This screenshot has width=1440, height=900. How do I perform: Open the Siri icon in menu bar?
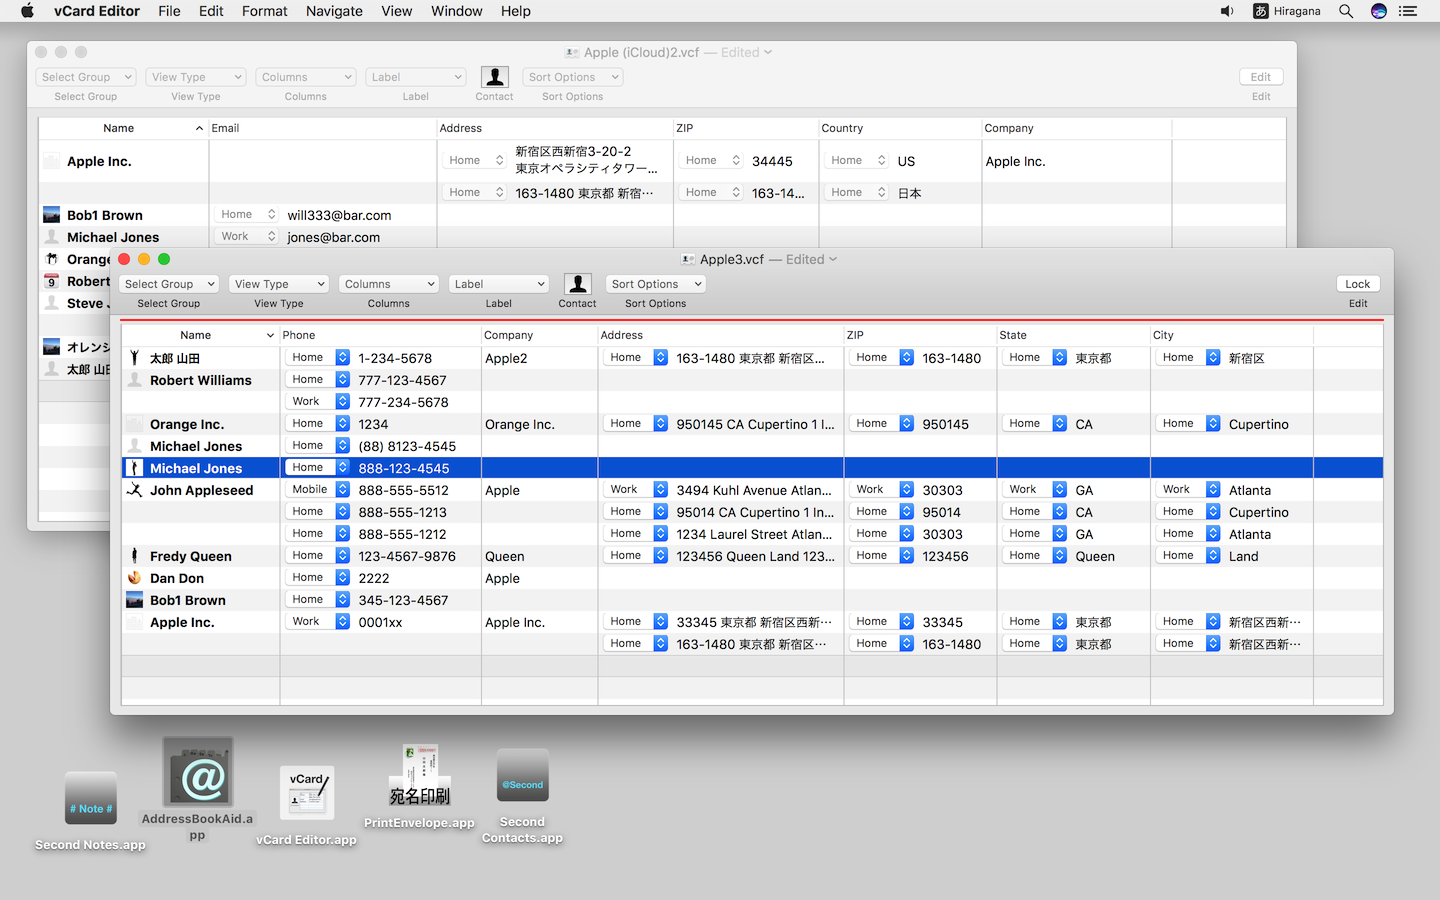[x=1379, y=11]
